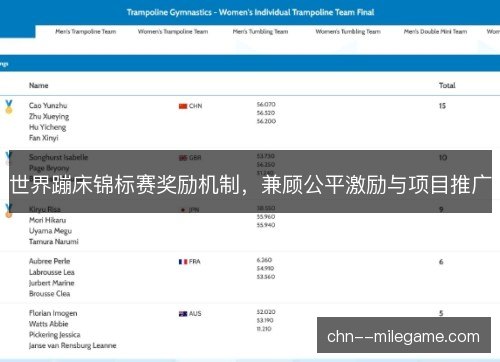
Task: Click the CHN country code
Action: (195, 106)
